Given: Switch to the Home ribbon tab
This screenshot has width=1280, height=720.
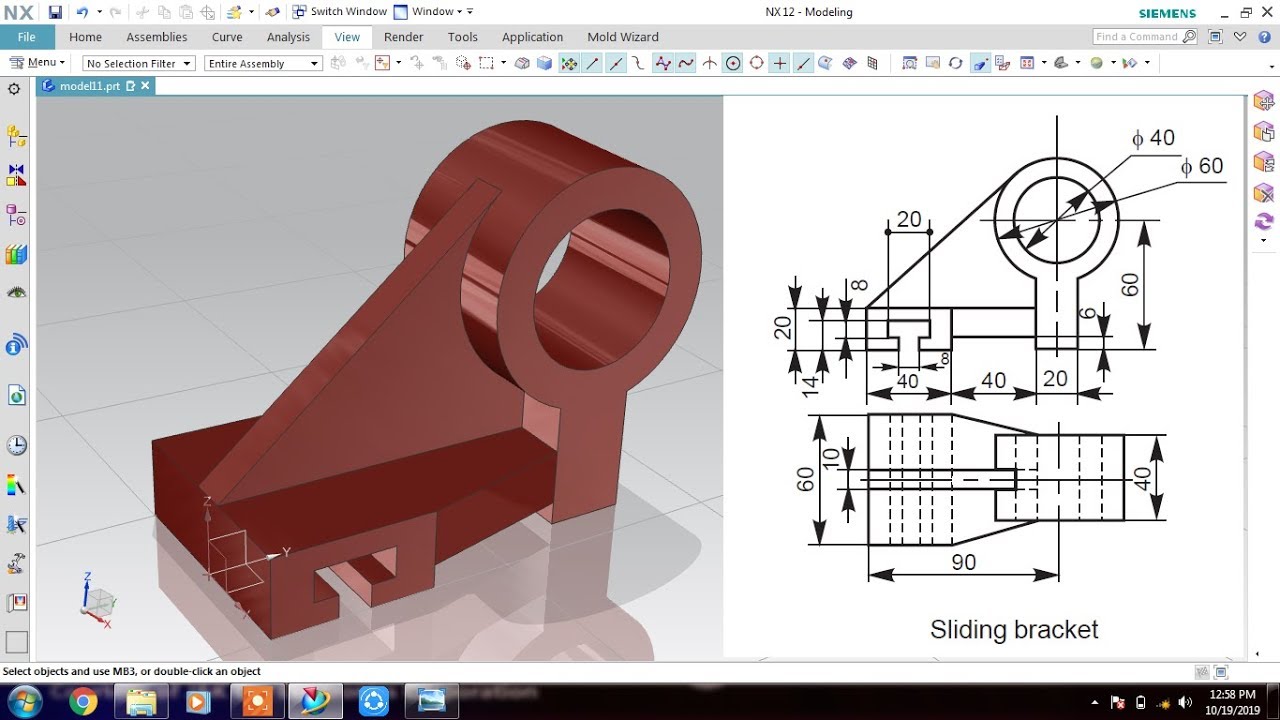Looking at the screenshot, I should coord(85,37).
